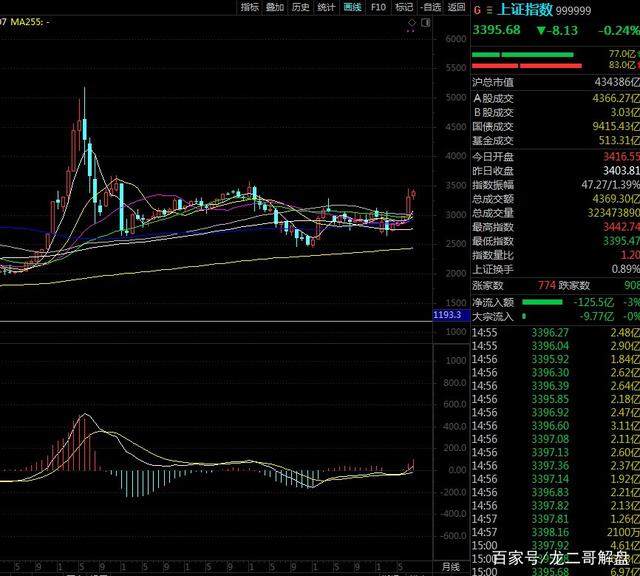This screenshot has width=640, height=576.
Task: Open the 指标 indicators menu
Action: [249, 7]
